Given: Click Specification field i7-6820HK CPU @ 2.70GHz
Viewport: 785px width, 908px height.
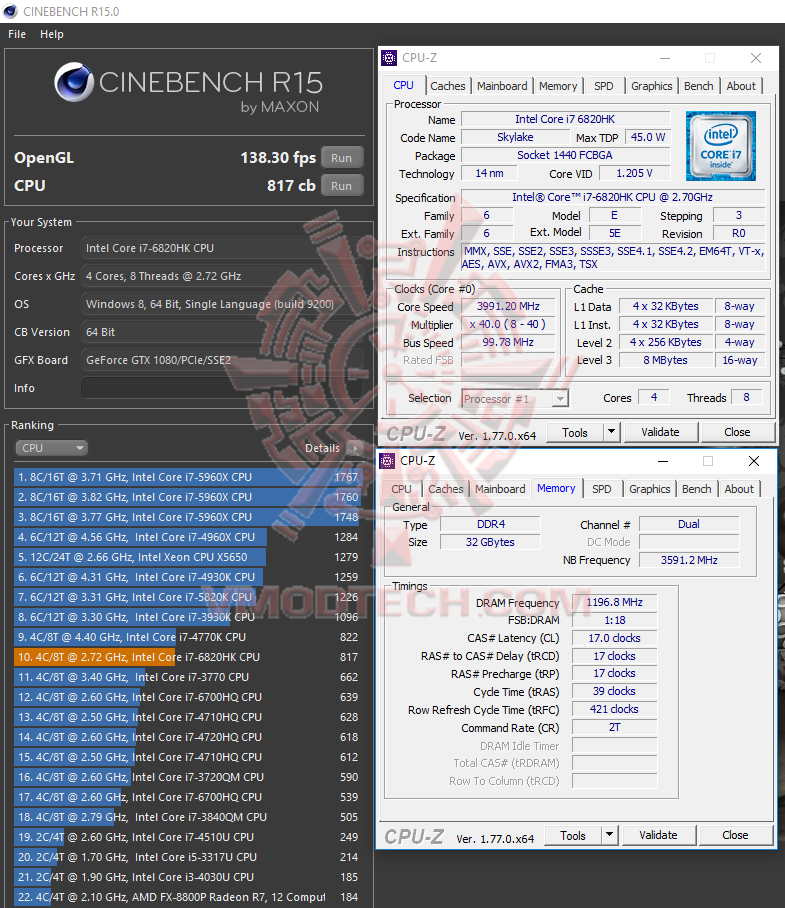Looking at the screenshot, I should point(612,197).
